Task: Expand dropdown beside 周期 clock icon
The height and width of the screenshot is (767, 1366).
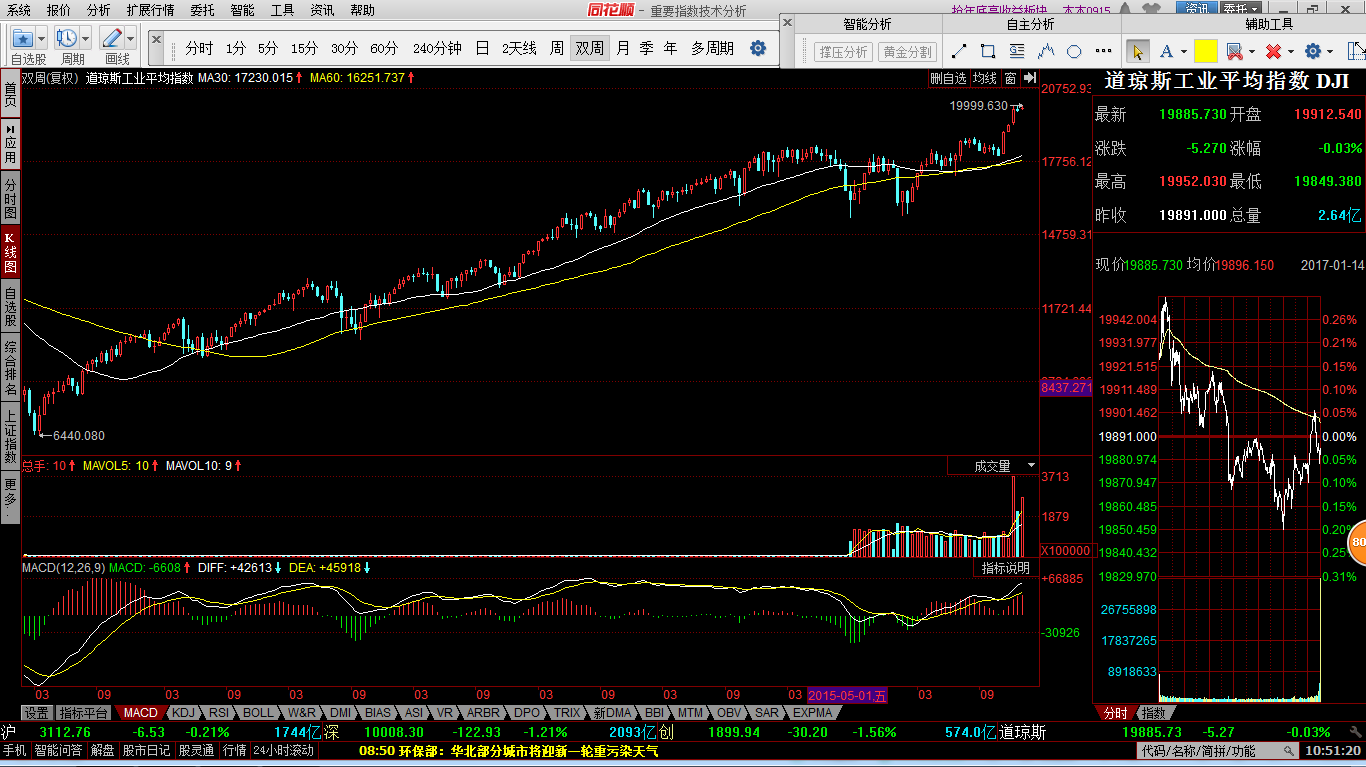Action: (x=86, y=38)
